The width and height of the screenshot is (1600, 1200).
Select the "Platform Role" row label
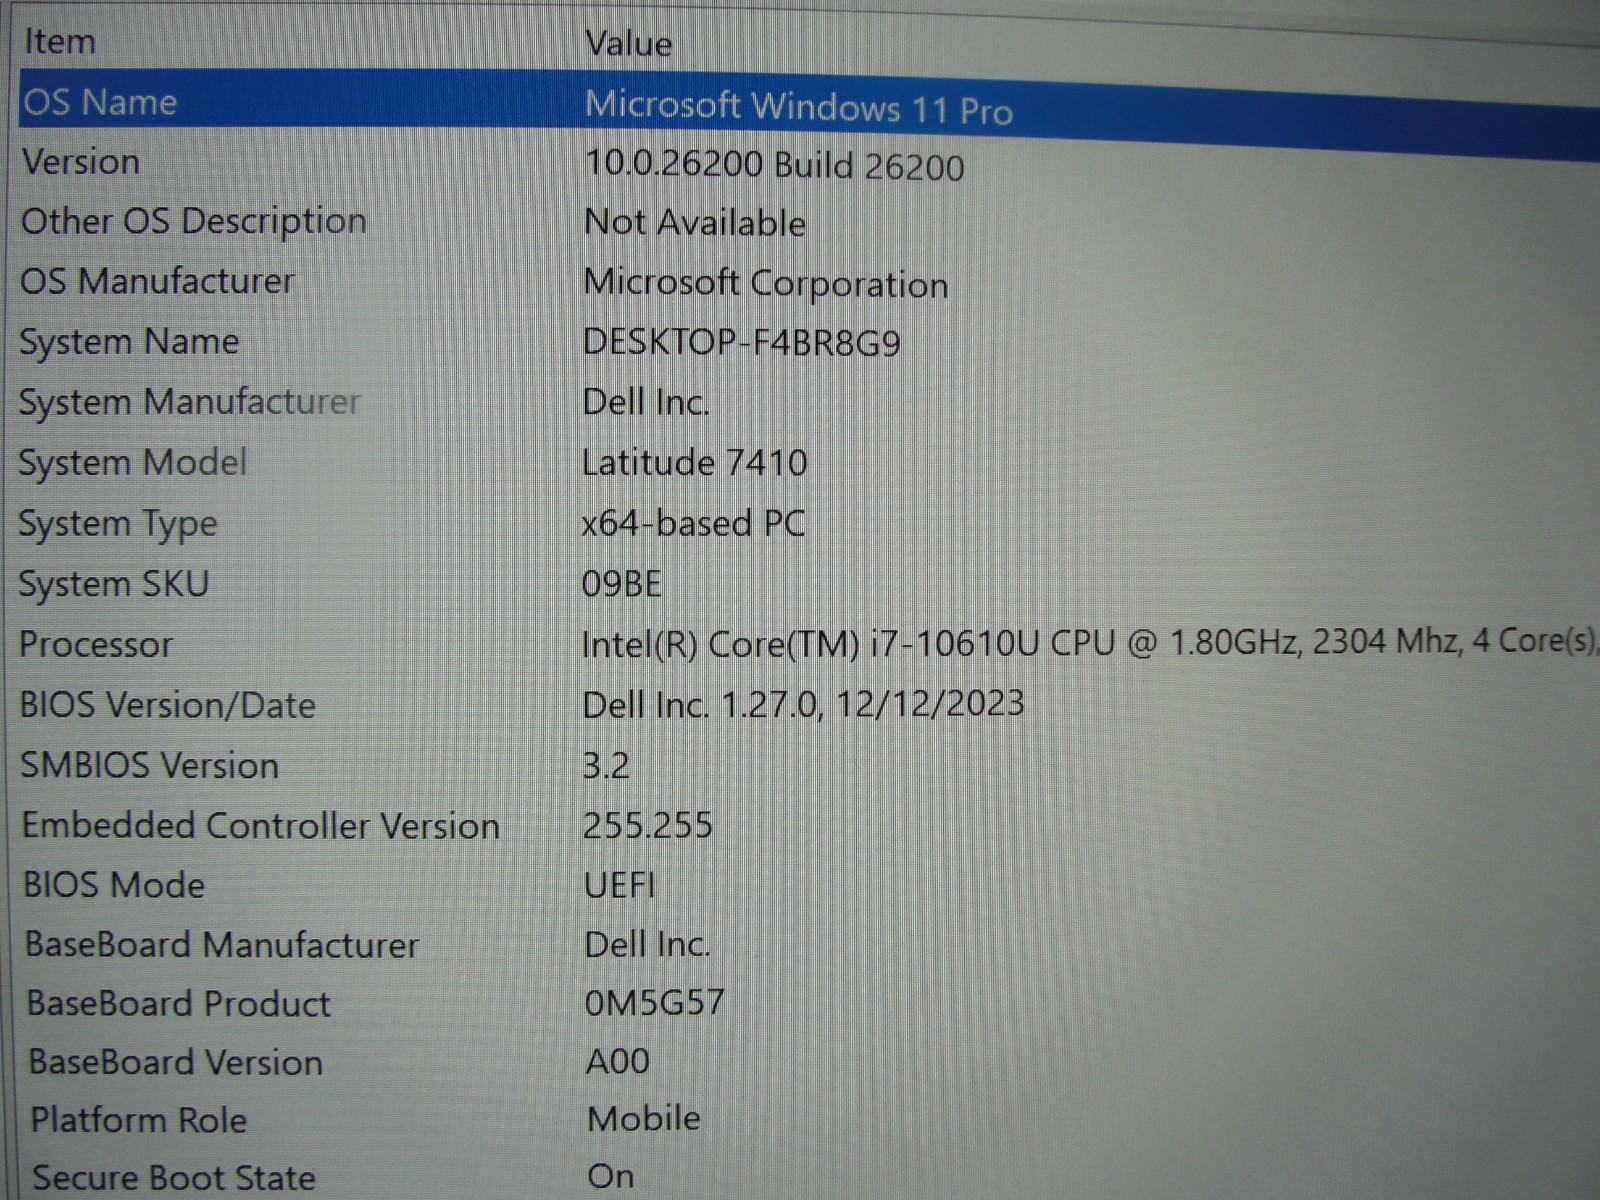(138, 1120)
